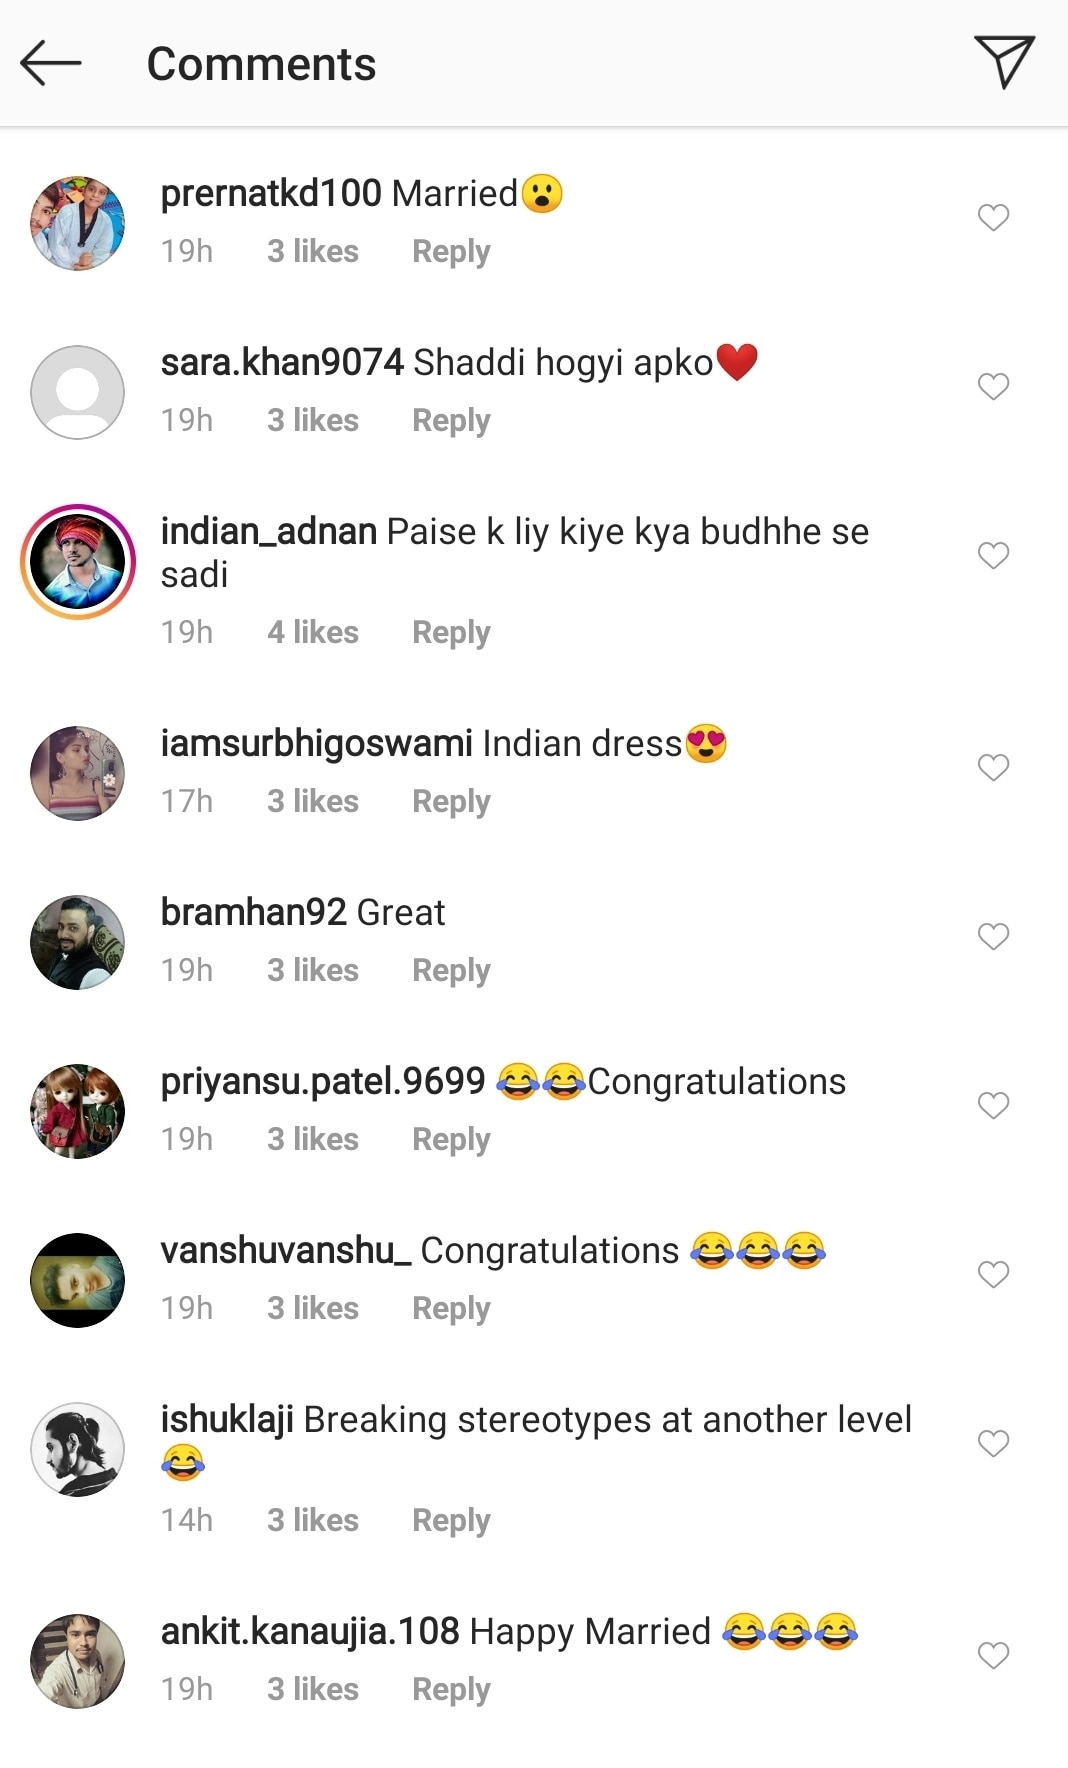1068x1768 pixels.
Task: Like ishuklaji's Breaking stereotypes comment
Action: (993, 1443)
